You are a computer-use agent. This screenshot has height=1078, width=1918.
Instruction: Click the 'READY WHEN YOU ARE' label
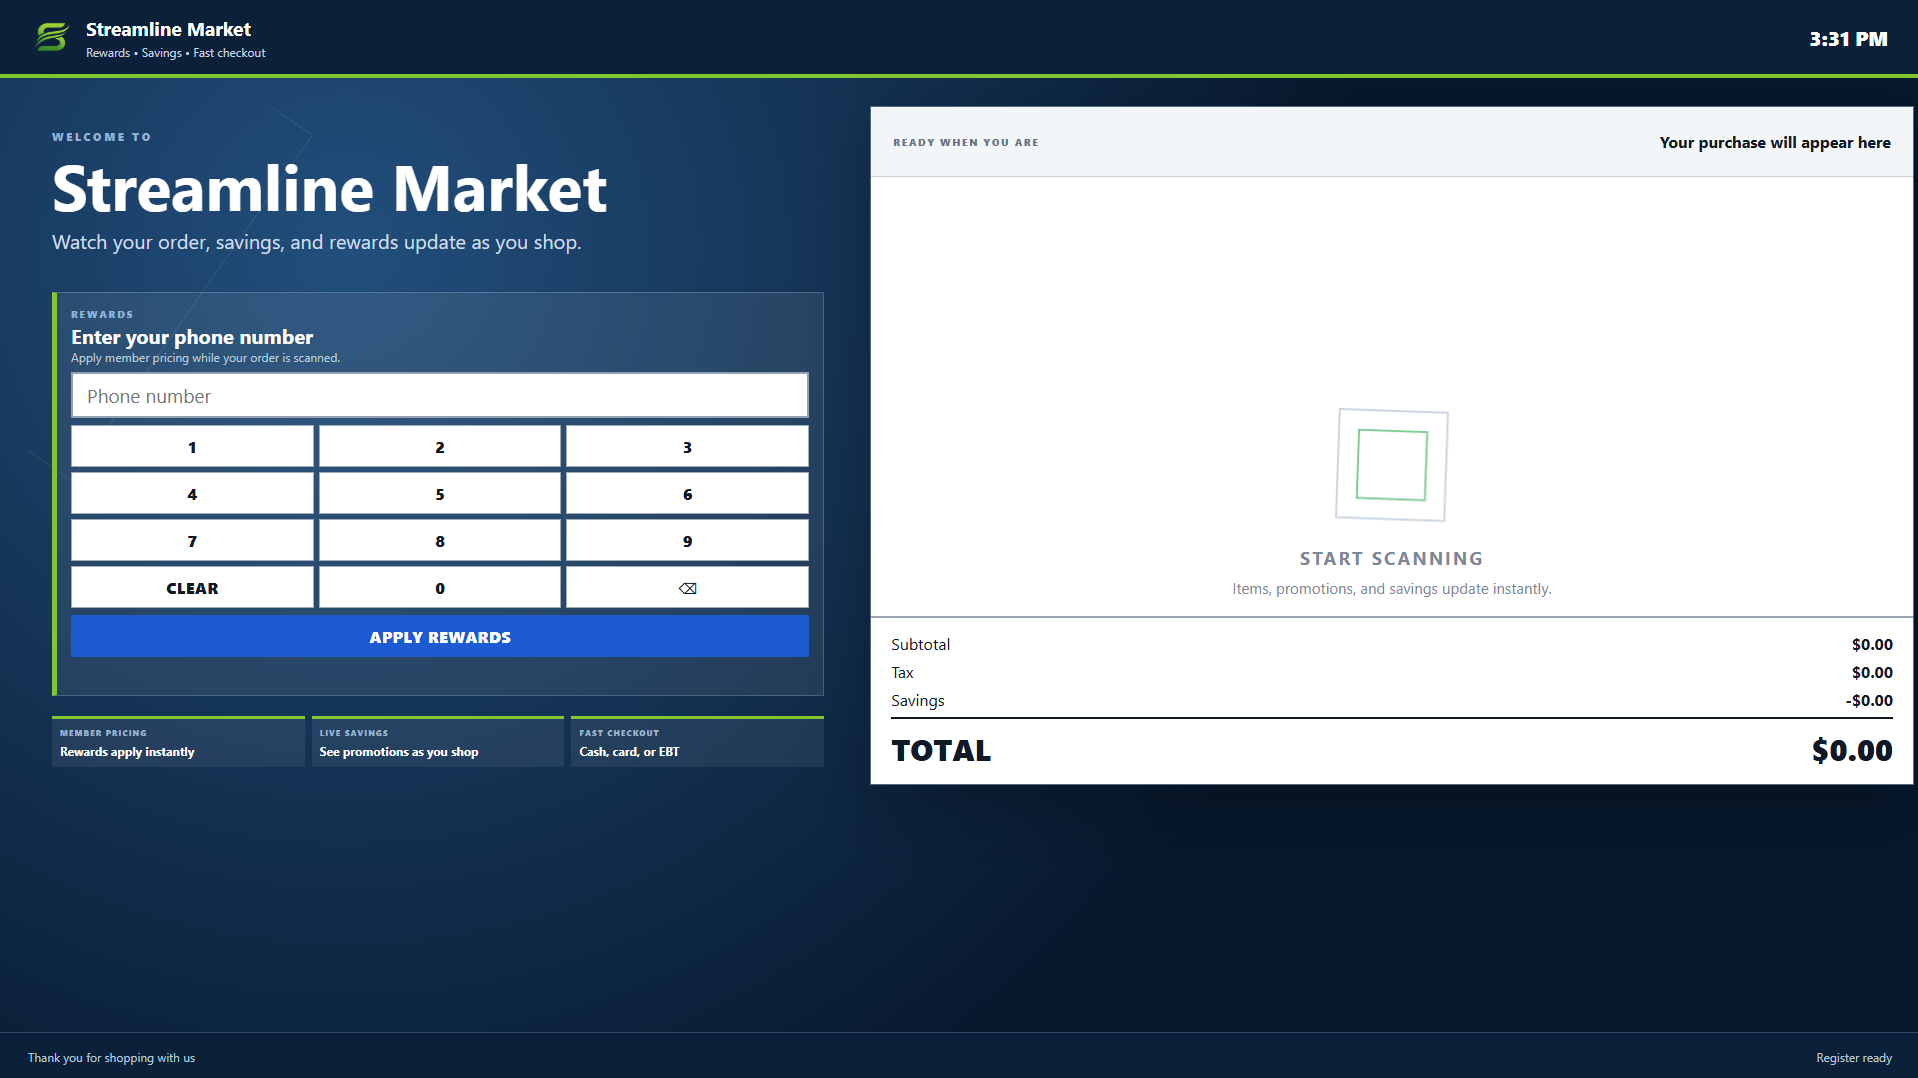coord(966,143)
